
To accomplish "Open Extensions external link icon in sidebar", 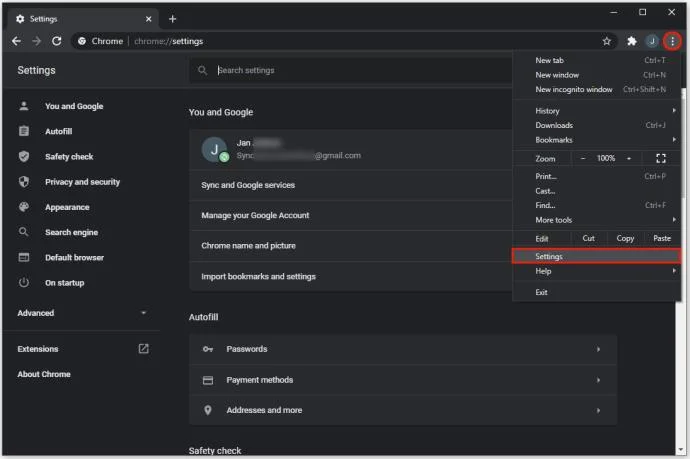I will [143, 349].
